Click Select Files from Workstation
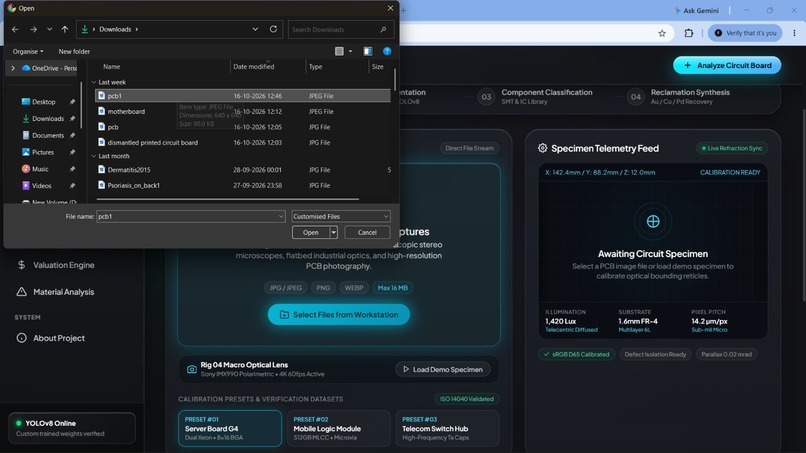806x453 pixels. point(339,314)
